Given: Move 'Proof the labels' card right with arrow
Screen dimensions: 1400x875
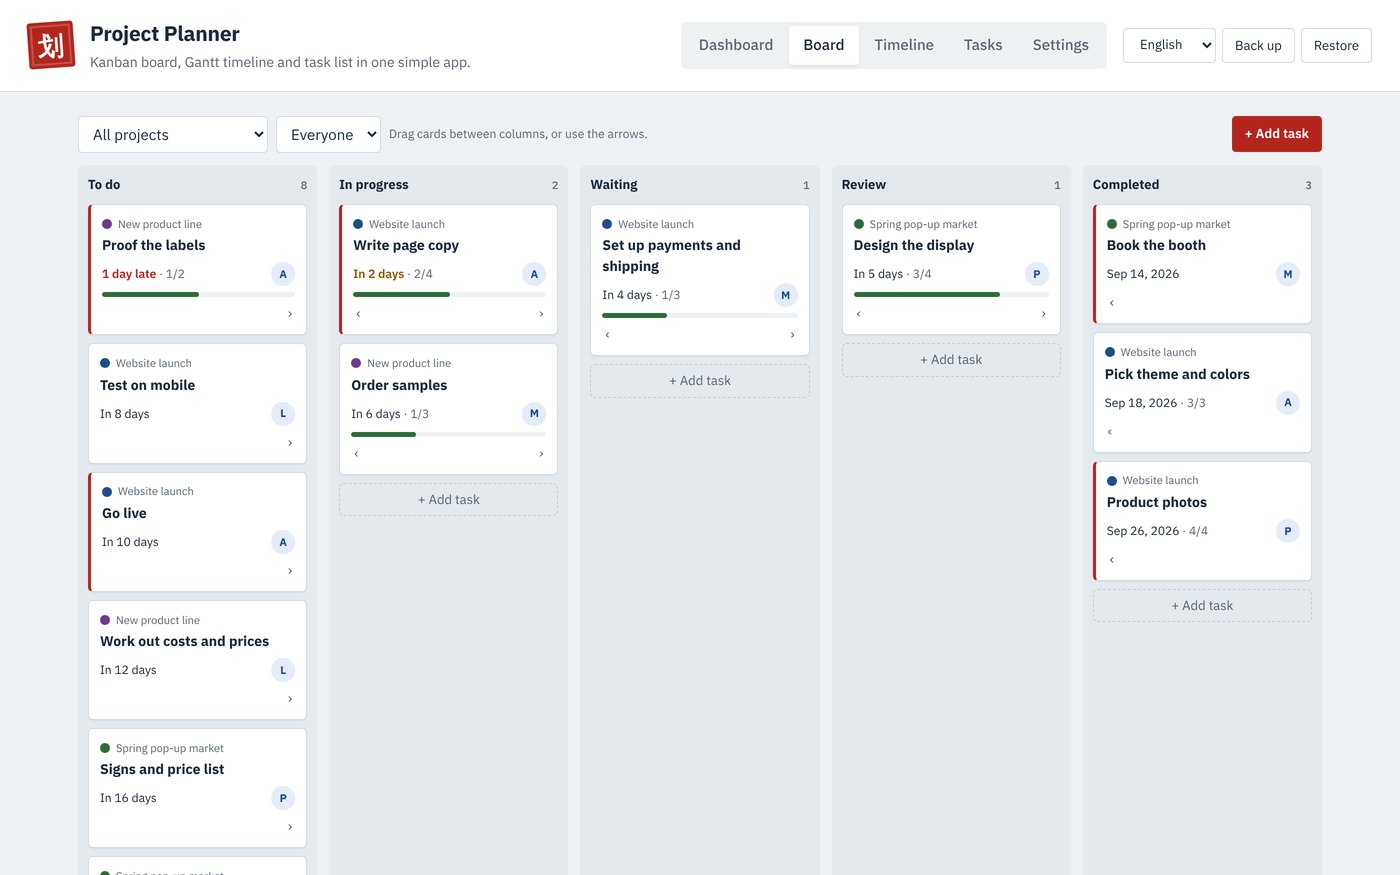Looking at the screenshot, I should click(290, 314).
